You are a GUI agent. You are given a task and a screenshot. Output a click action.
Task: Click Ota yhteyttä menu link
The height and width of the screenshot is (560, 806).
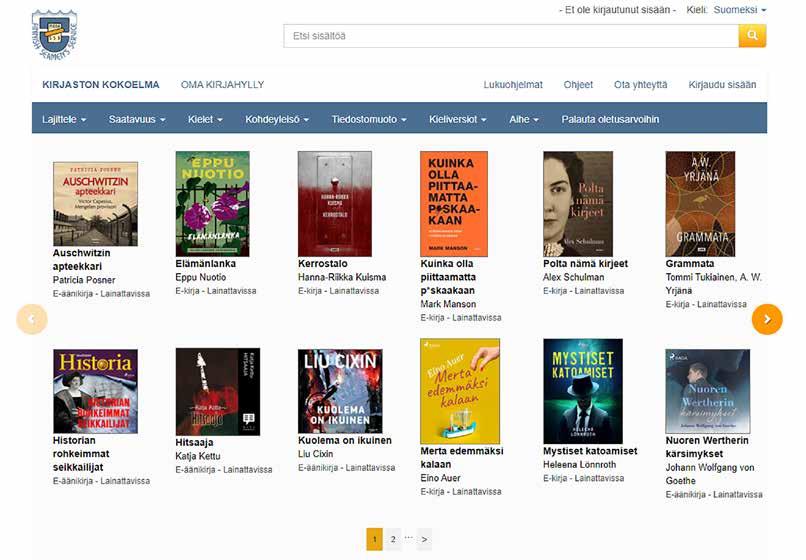coord(640,85)
